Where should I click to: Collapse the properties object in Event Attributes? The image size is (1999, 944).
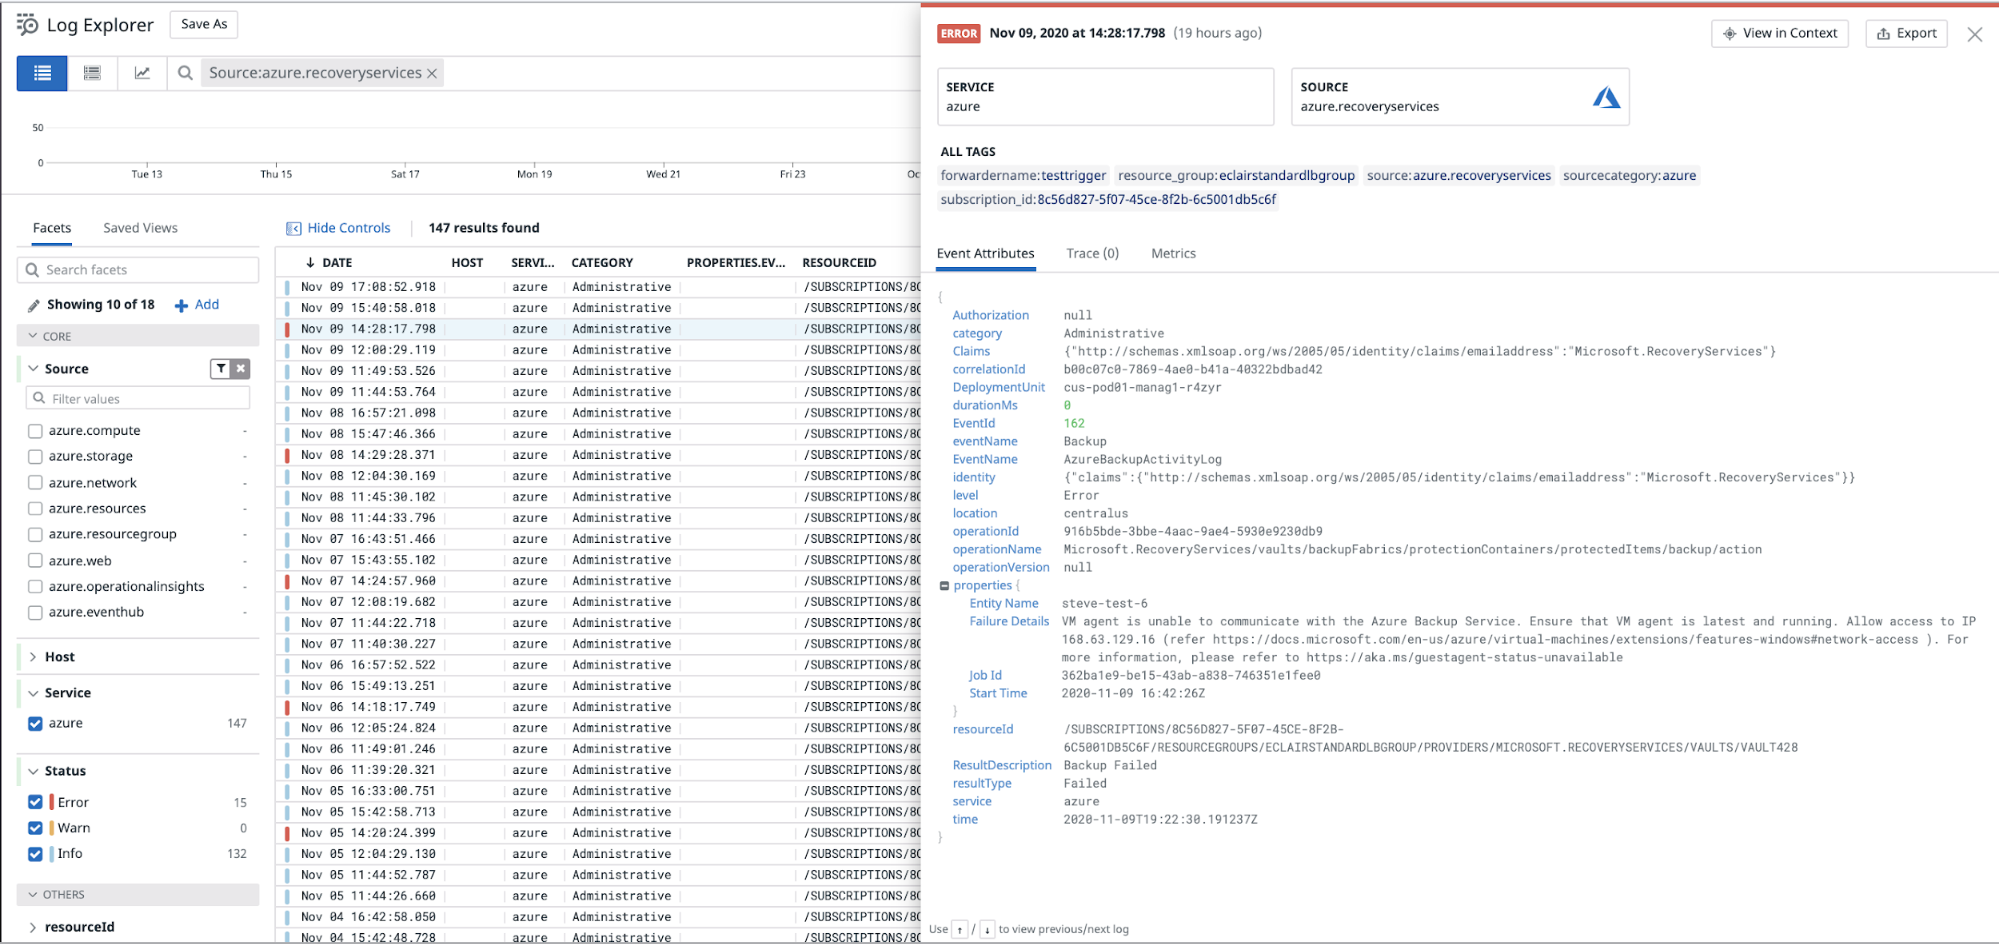[x=943, y=585]
